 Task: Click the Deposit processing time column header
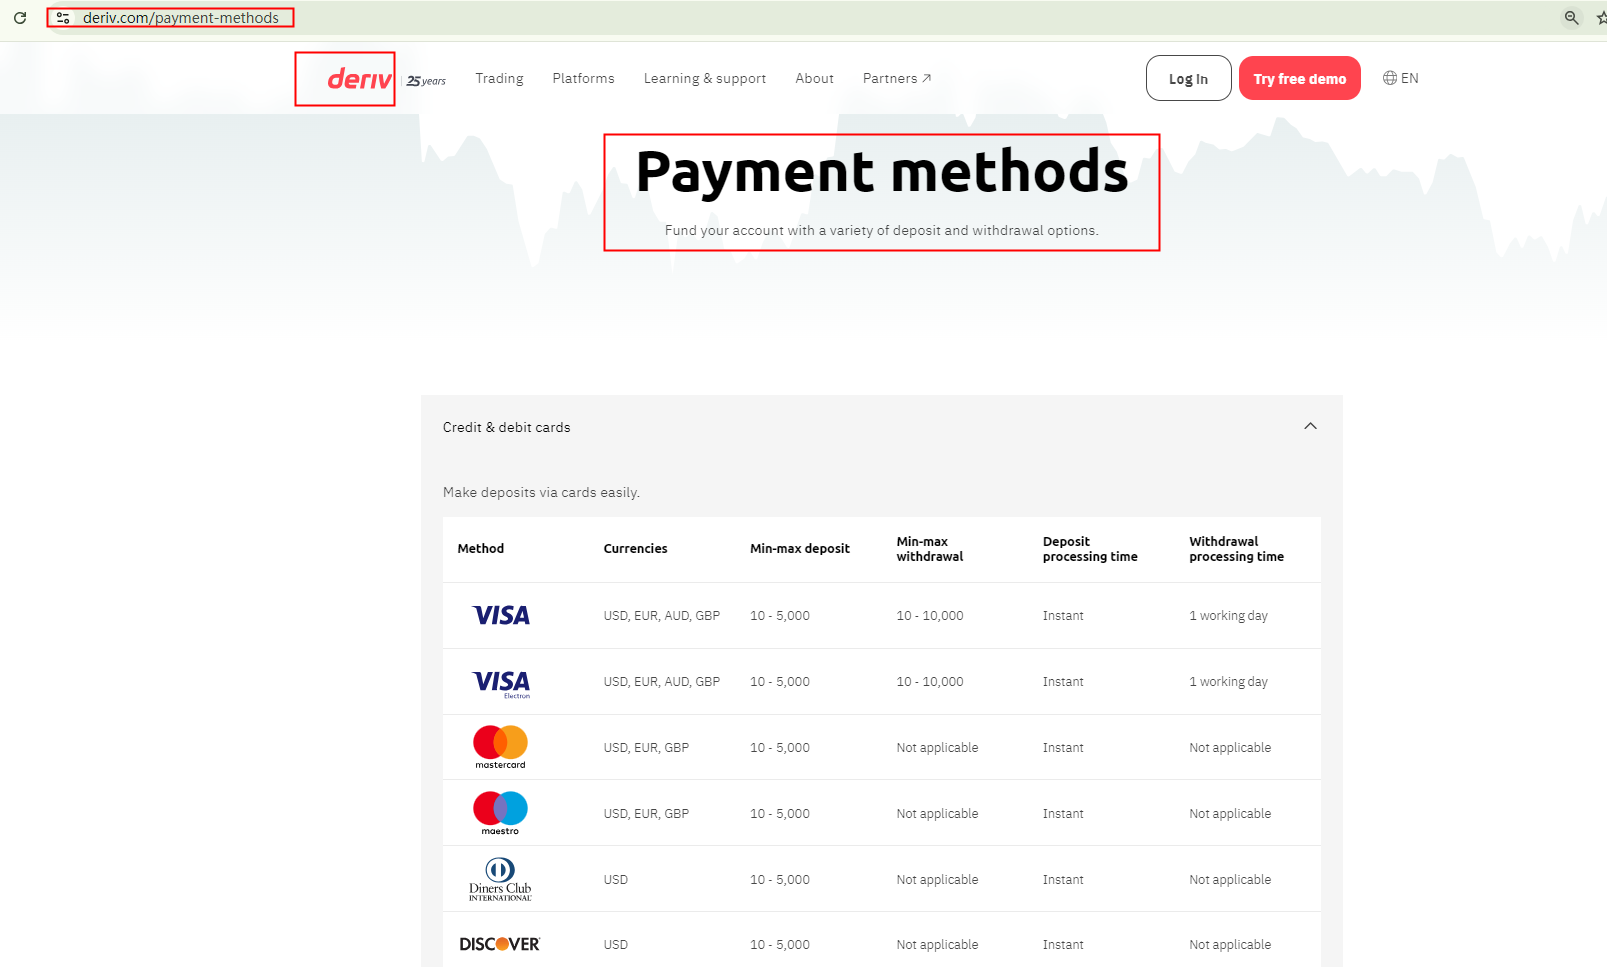1090,549
